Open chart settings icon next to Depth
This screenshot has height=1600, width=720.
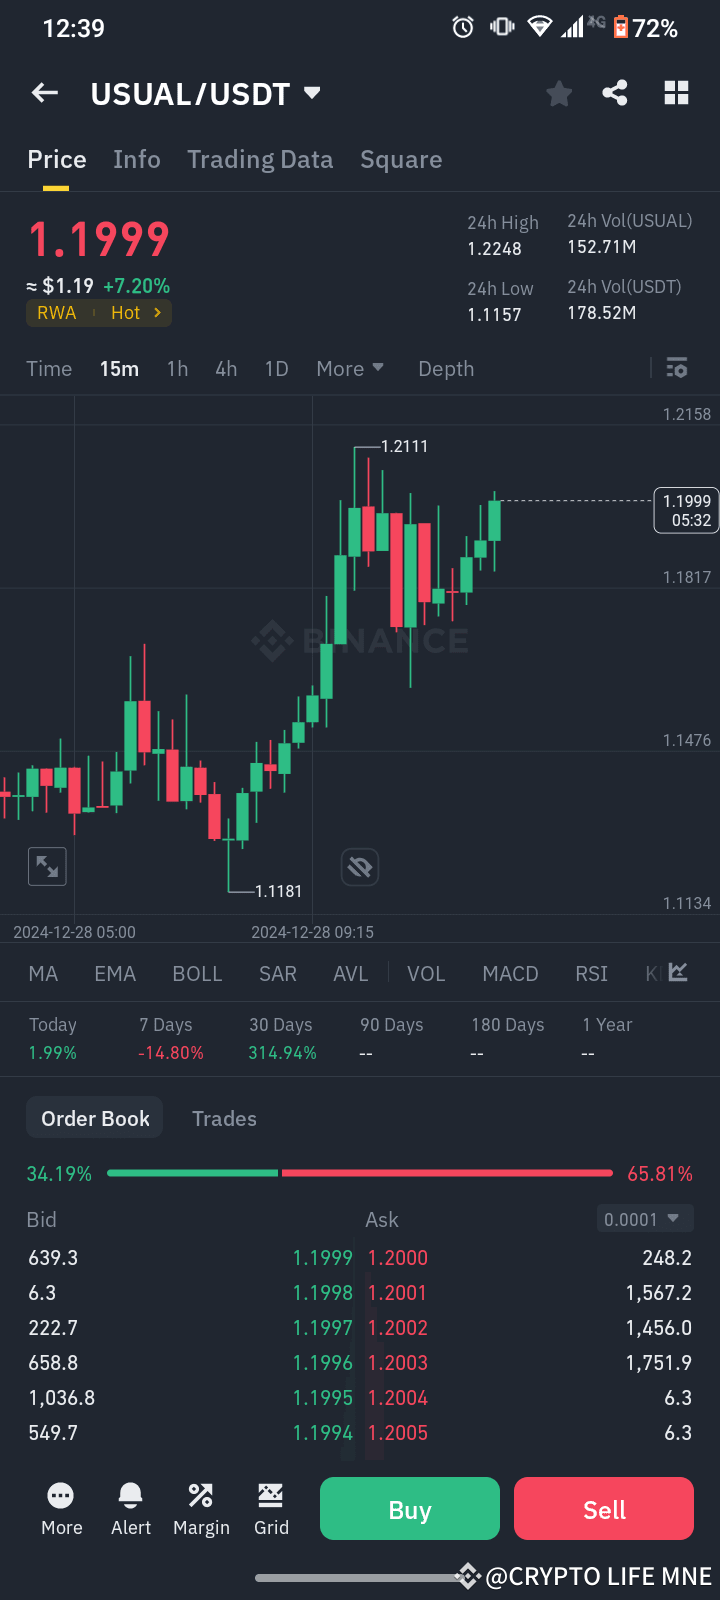pos(676,368)
